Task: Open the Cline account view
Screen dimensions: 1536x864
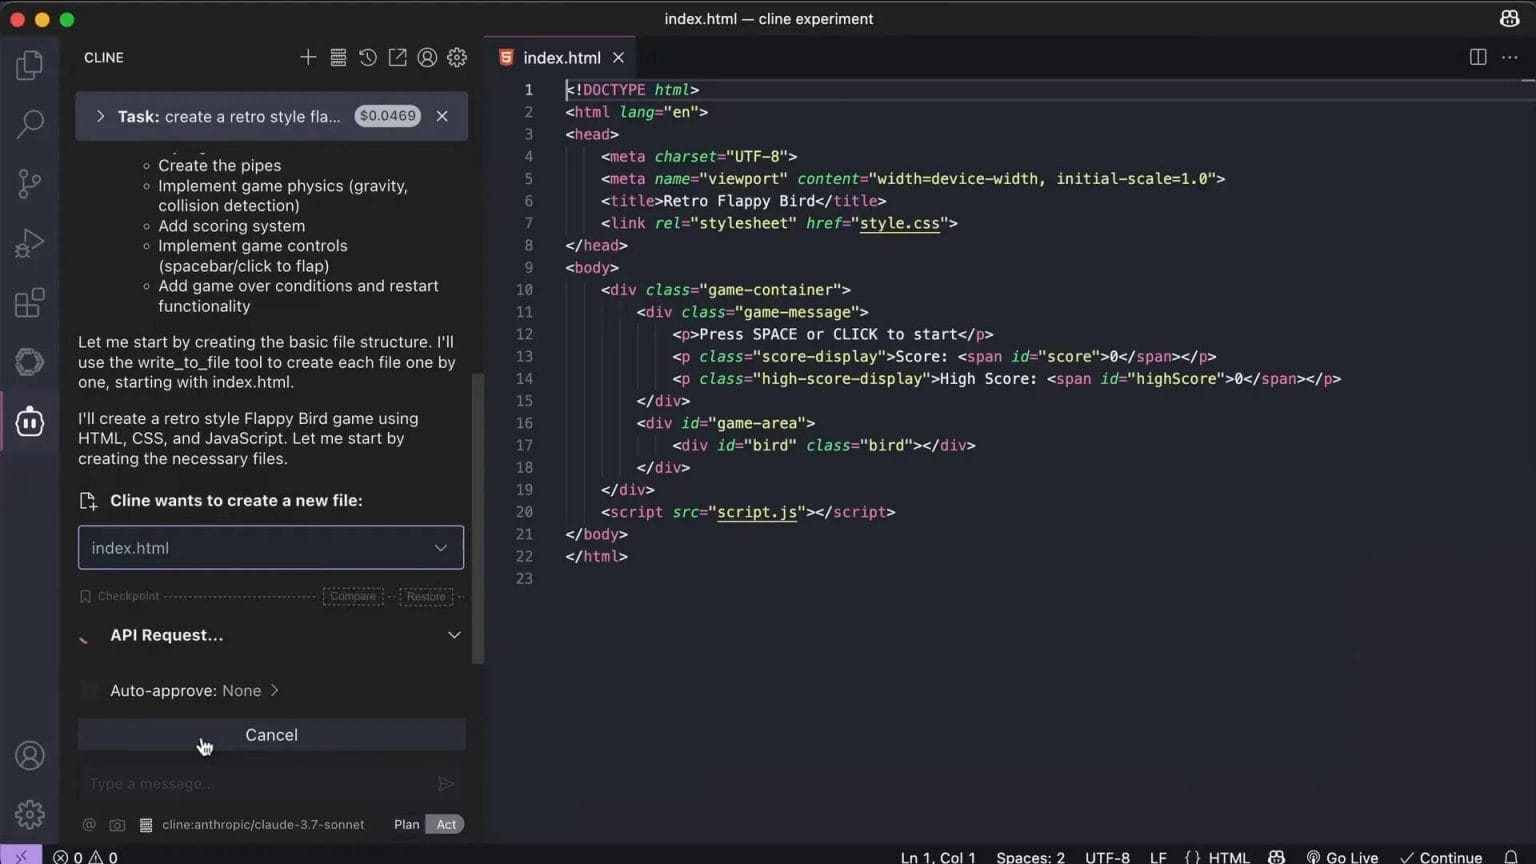Action: (x=427, y=57)
